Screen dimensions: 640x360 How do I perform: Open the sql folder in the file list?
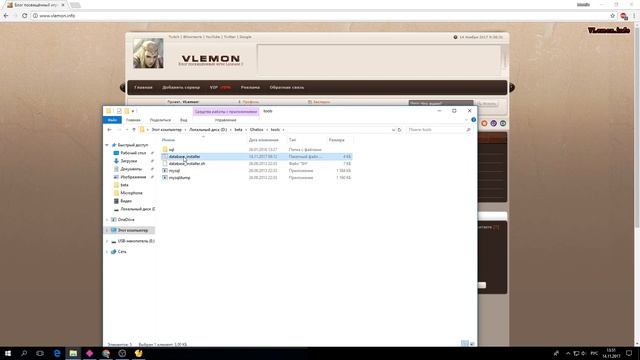(x=171, y=150)
